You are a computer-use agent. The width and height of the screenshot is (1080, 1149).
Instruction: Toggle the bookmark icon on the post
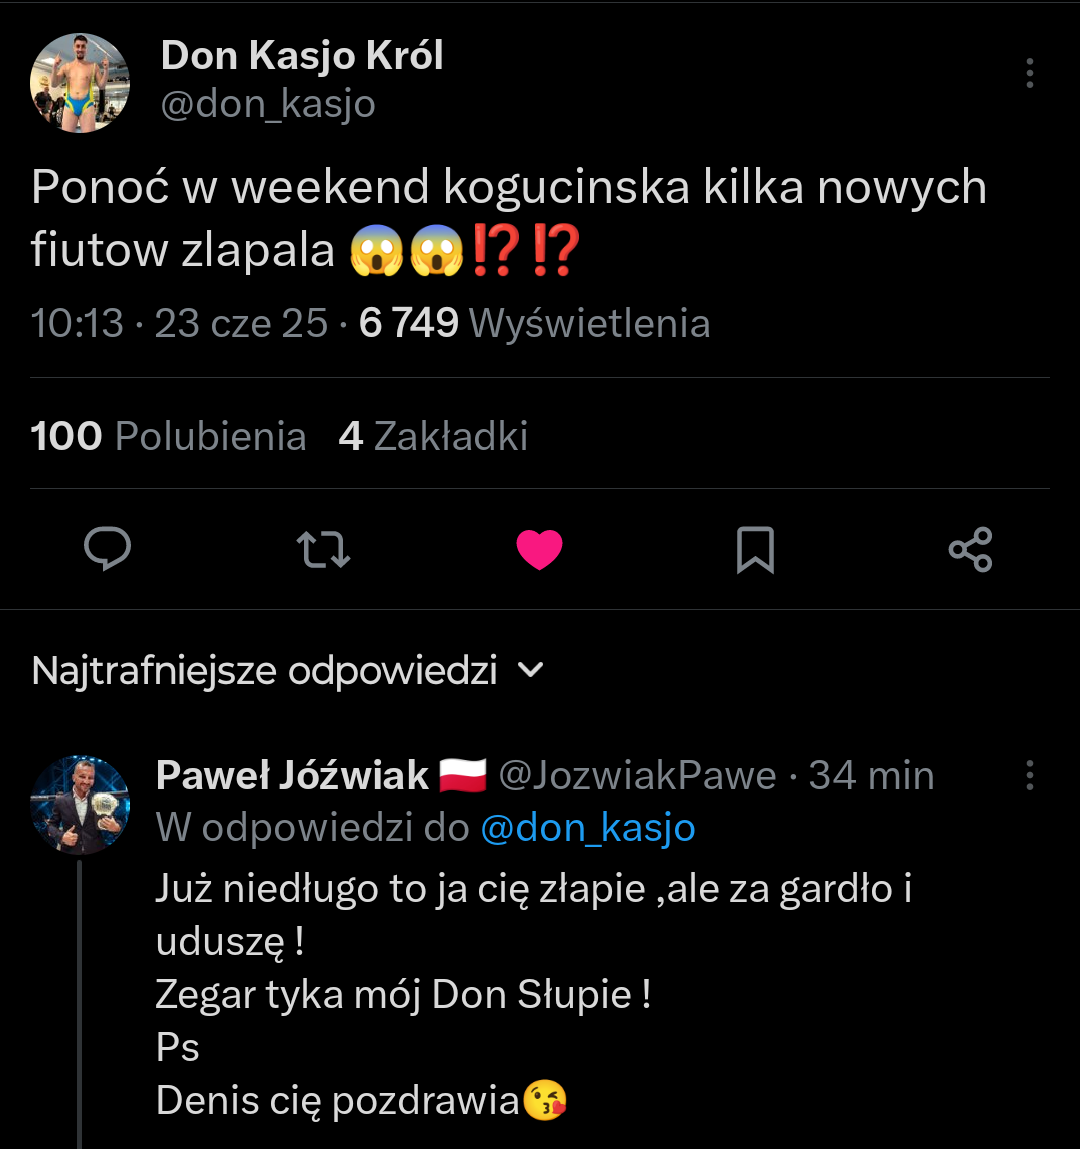pyautogui.click(x=755, y=549)
